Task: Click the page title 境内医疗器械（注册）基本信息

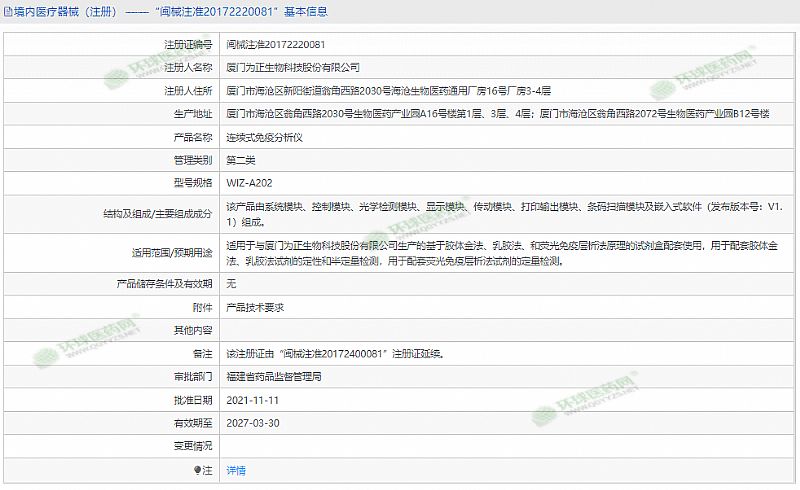Action: tap(170, 12)
